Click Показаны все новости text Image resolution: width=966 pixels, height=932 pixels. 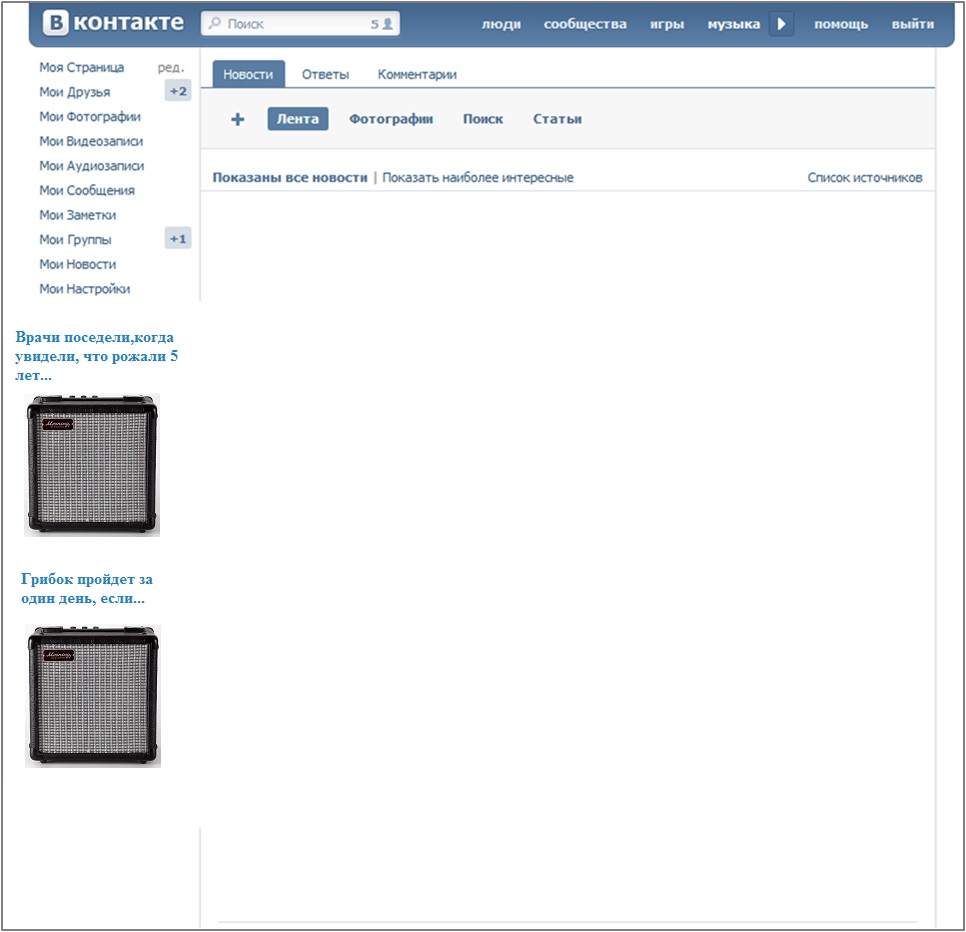(x=290, y=177)
